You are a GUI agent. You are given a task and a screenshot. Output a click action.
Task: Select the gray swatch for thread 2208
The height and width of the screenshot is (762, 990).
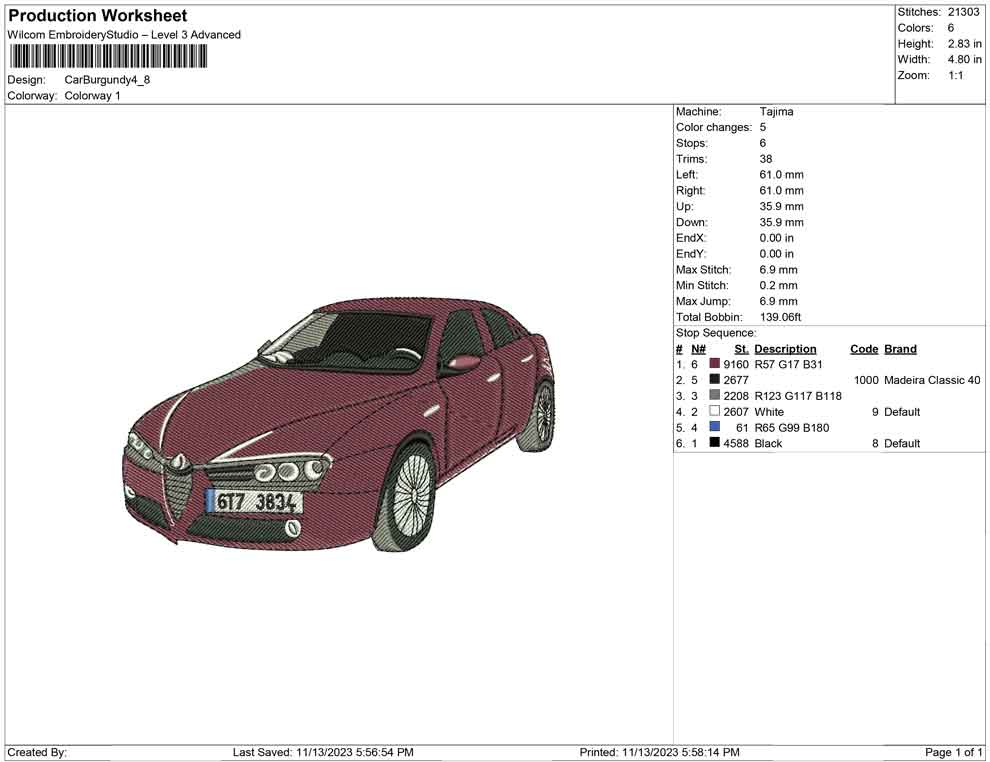click(714, 396)
